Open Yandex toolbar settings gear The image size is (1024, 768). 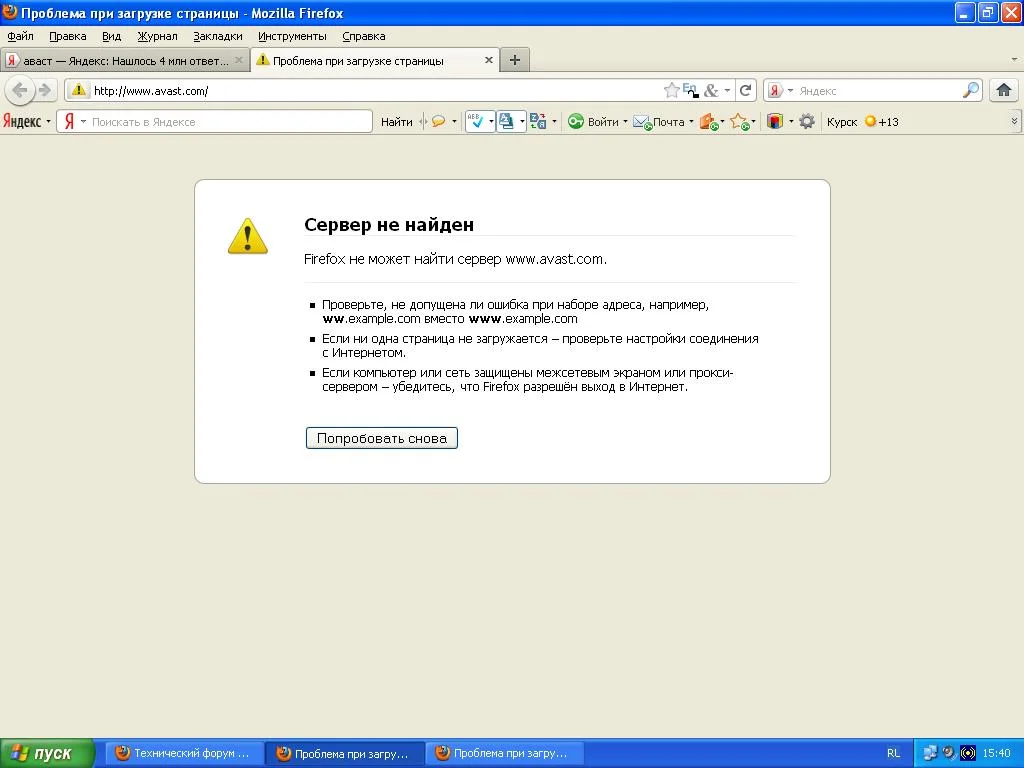click(807, 121)
